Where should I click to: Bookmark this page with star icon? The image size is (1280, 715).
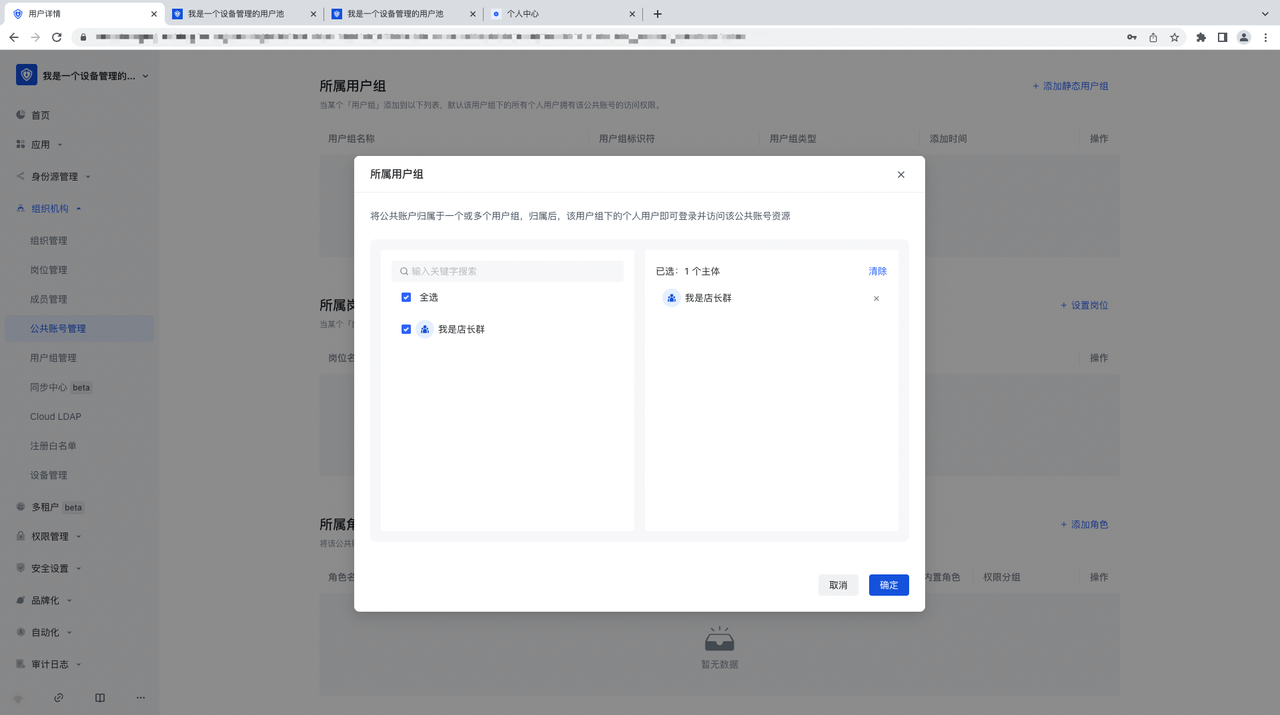(x=1175, y=37)
